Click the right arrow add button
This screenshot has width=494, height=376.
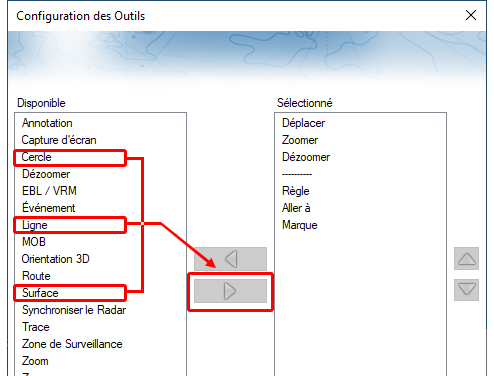[230, 291]
